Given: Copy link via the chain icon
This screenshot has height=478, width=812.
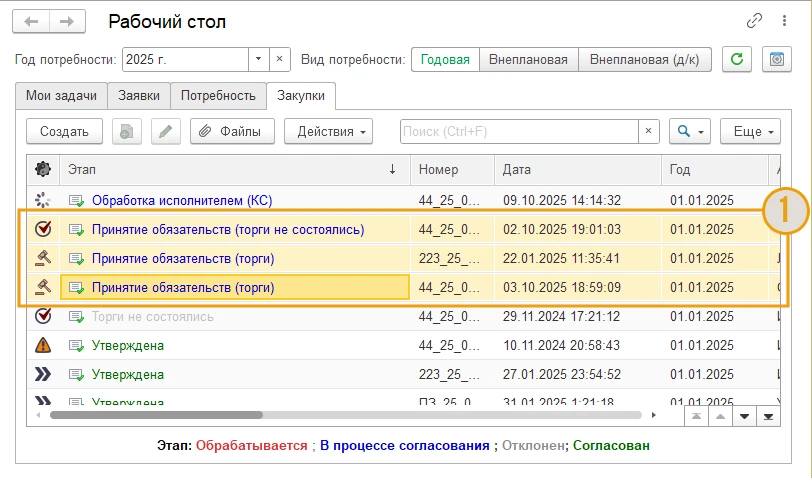Looking at the screenshot, I should click(754, 21).
